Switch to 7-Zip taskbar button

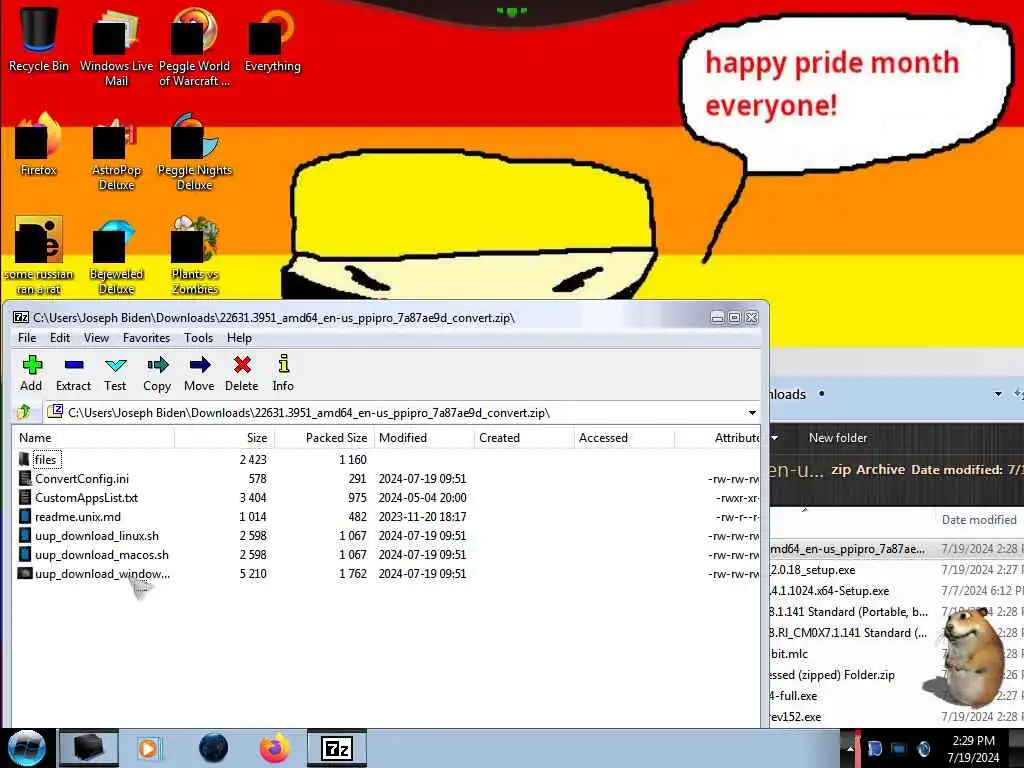(336, 748)
